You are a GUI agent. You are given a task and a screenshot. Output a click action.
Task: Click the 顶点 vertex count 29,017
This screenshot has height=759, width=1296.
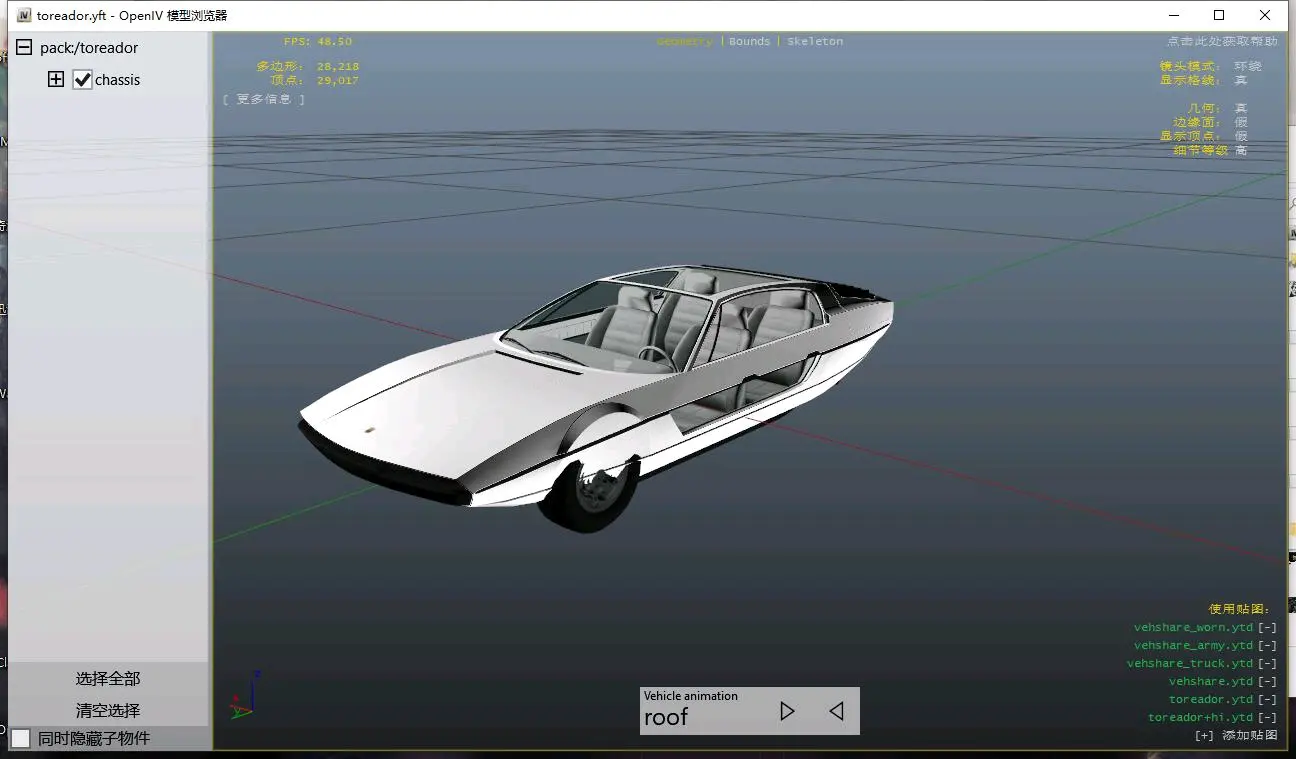point(314,80)
